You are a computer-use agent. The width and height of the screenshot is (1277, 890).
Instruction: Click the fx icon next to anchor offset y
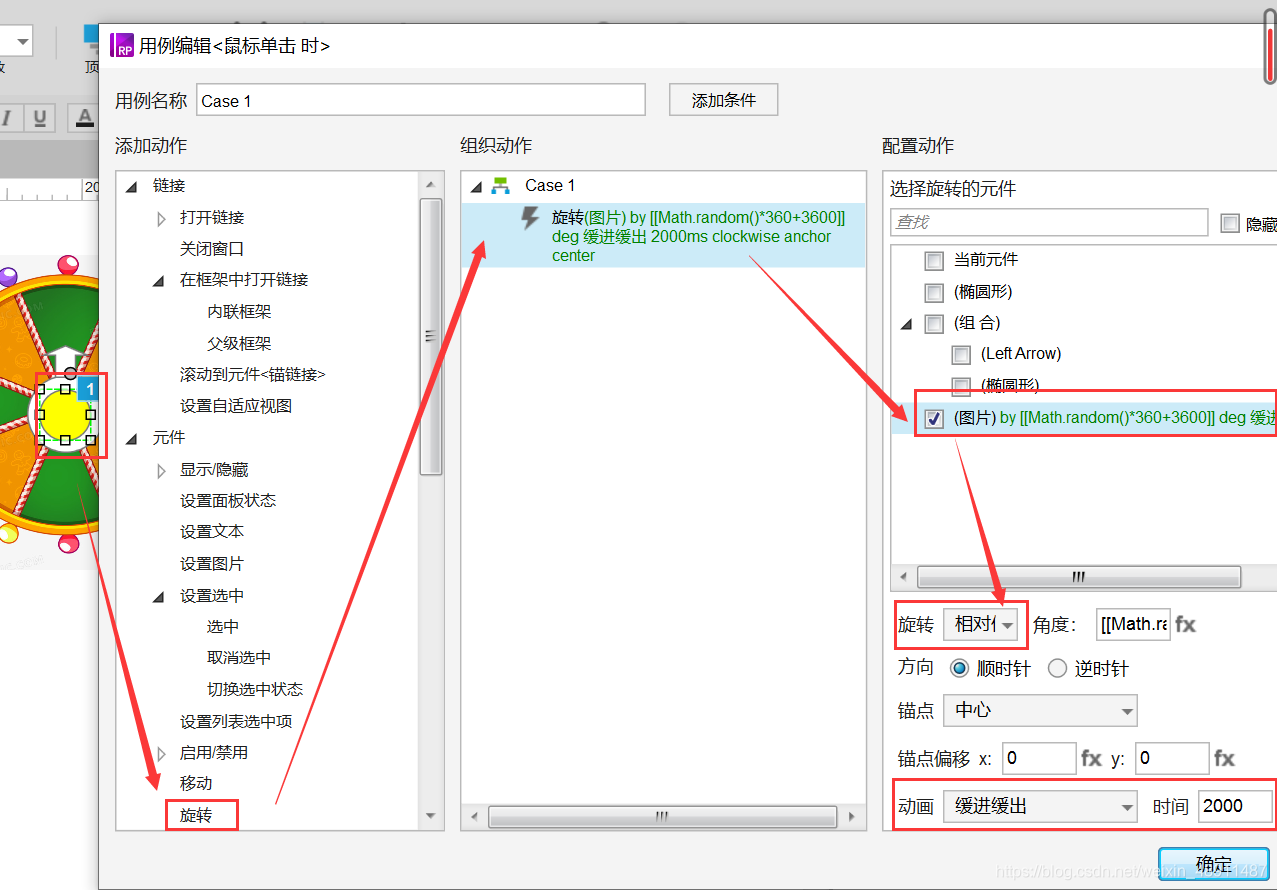[x=1224, y=759]
